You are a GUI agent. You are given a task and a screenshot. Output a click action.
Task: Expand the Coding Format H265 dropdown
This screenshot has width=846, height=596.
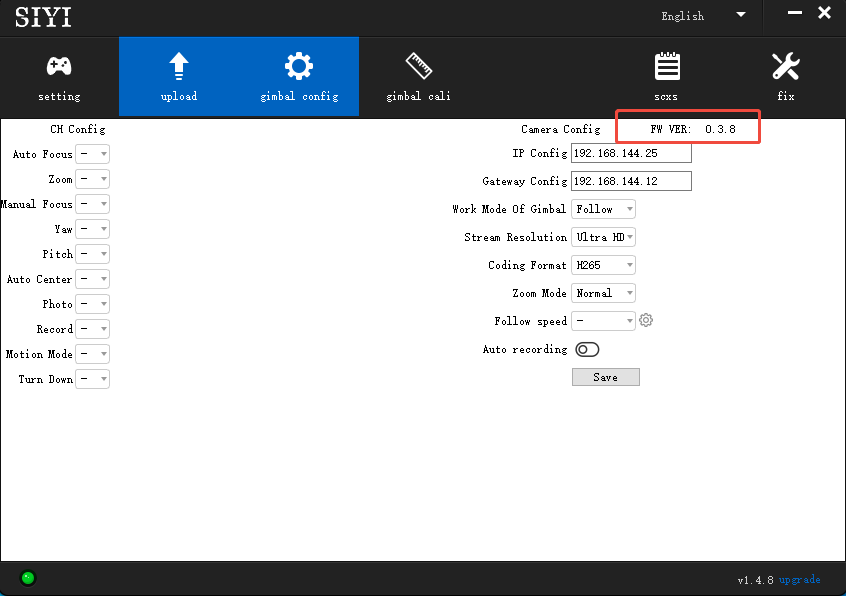coord(604,265)
